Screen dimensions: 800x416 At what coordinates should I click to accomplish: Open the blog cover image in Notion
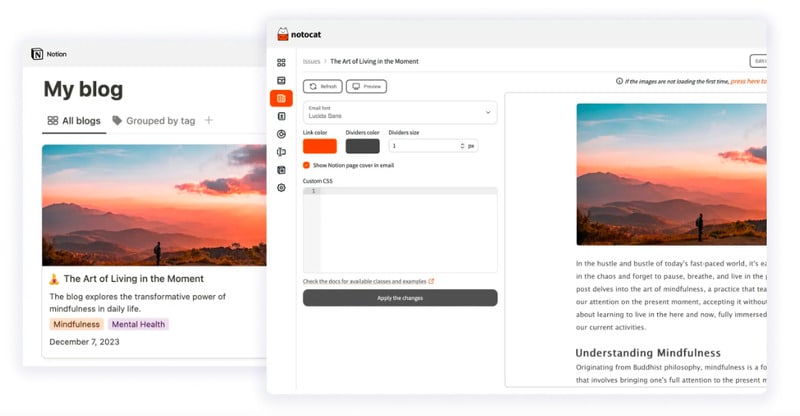tap(154, 205)
